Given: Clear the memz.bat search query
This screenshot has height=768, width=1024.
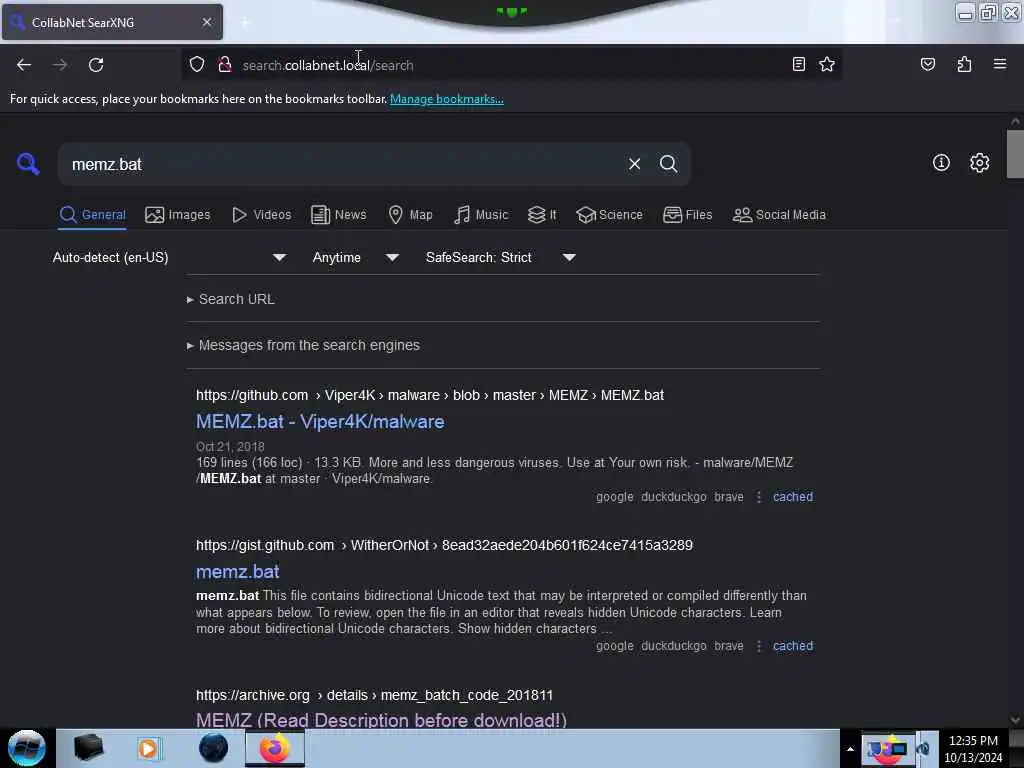Looking at the screenshot, I should pyautogui.click(x=634, y=164).
